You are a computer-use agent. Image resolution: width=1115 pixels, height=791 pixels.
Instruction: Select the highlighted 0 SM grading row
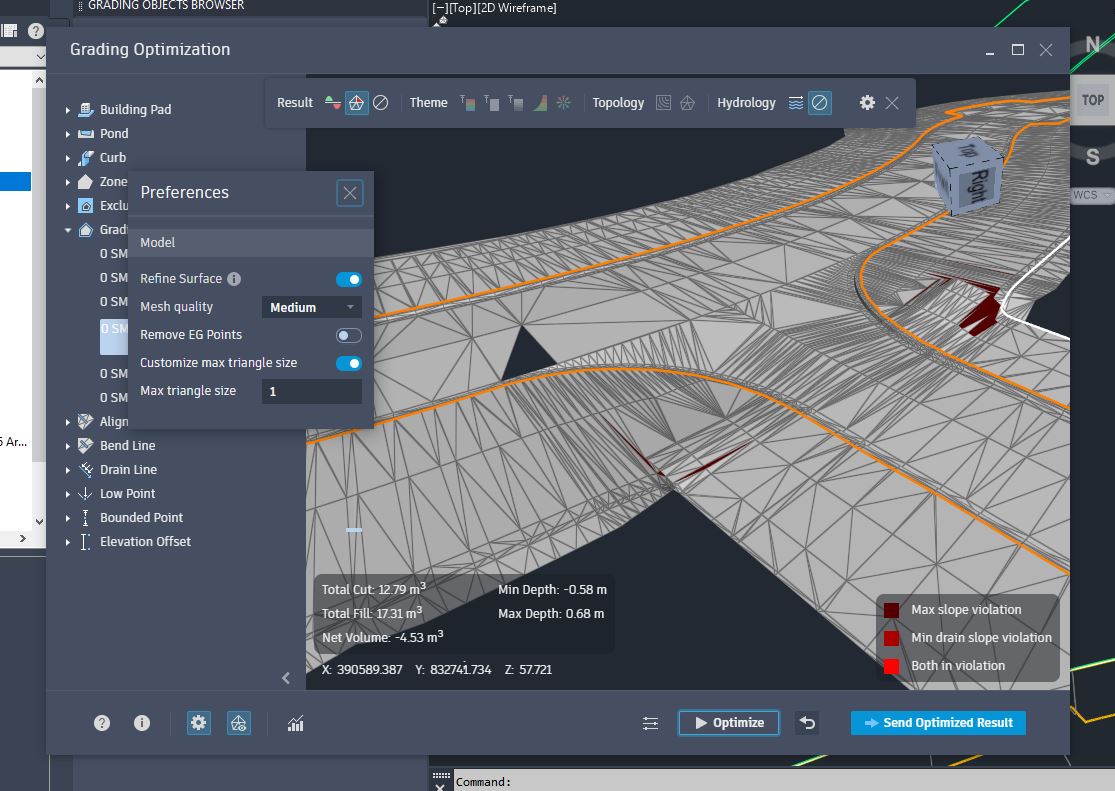[114, 337]
